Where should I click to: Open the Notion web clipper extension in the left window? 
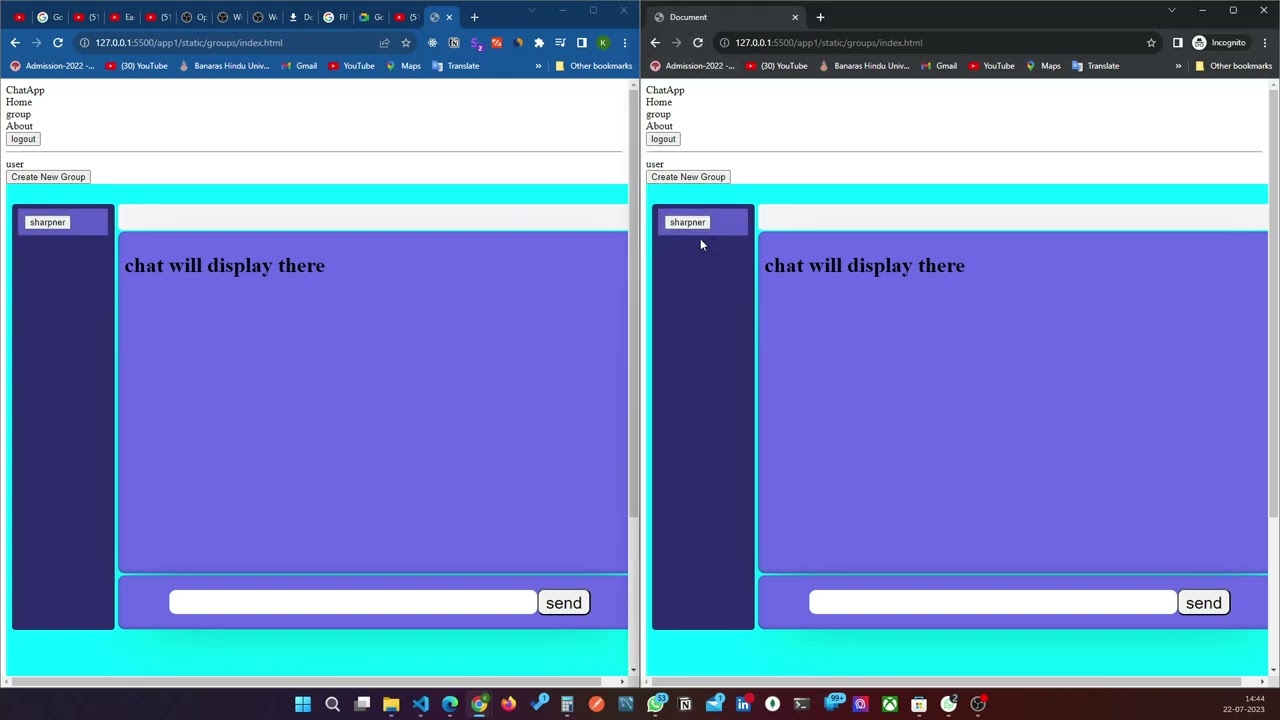(x=454, y=43)
